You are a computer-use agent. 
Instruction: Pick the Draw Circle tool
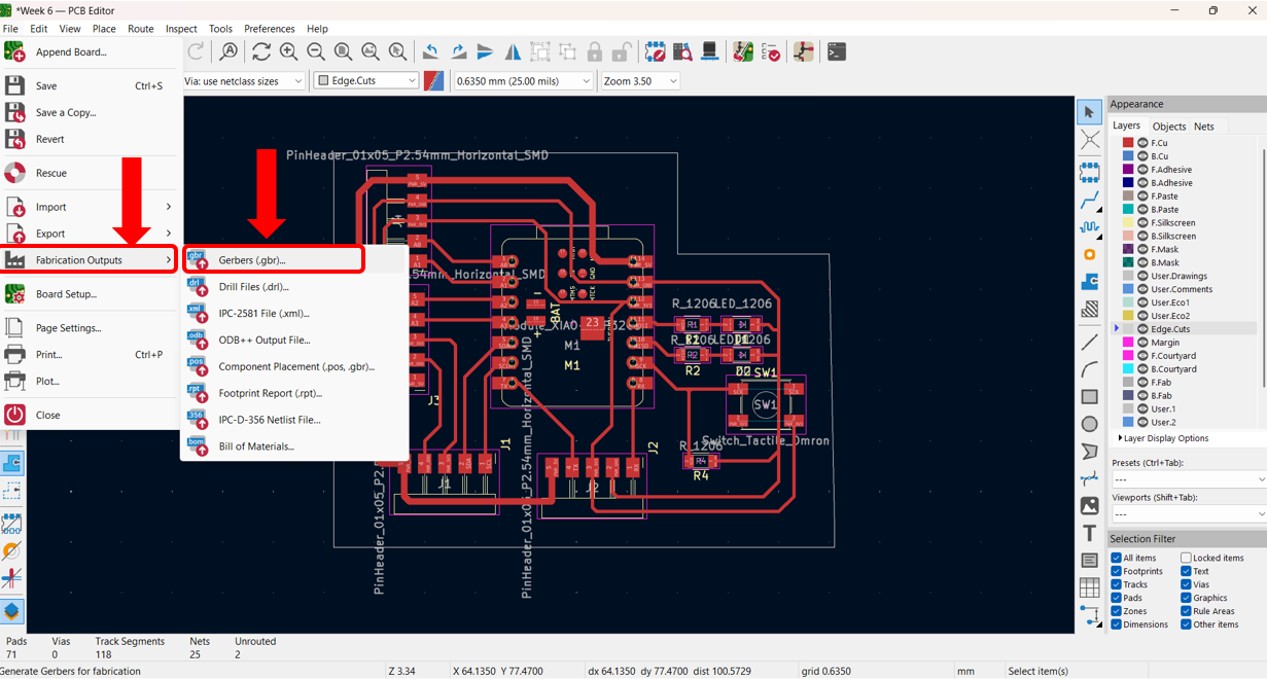[1089, 424]
